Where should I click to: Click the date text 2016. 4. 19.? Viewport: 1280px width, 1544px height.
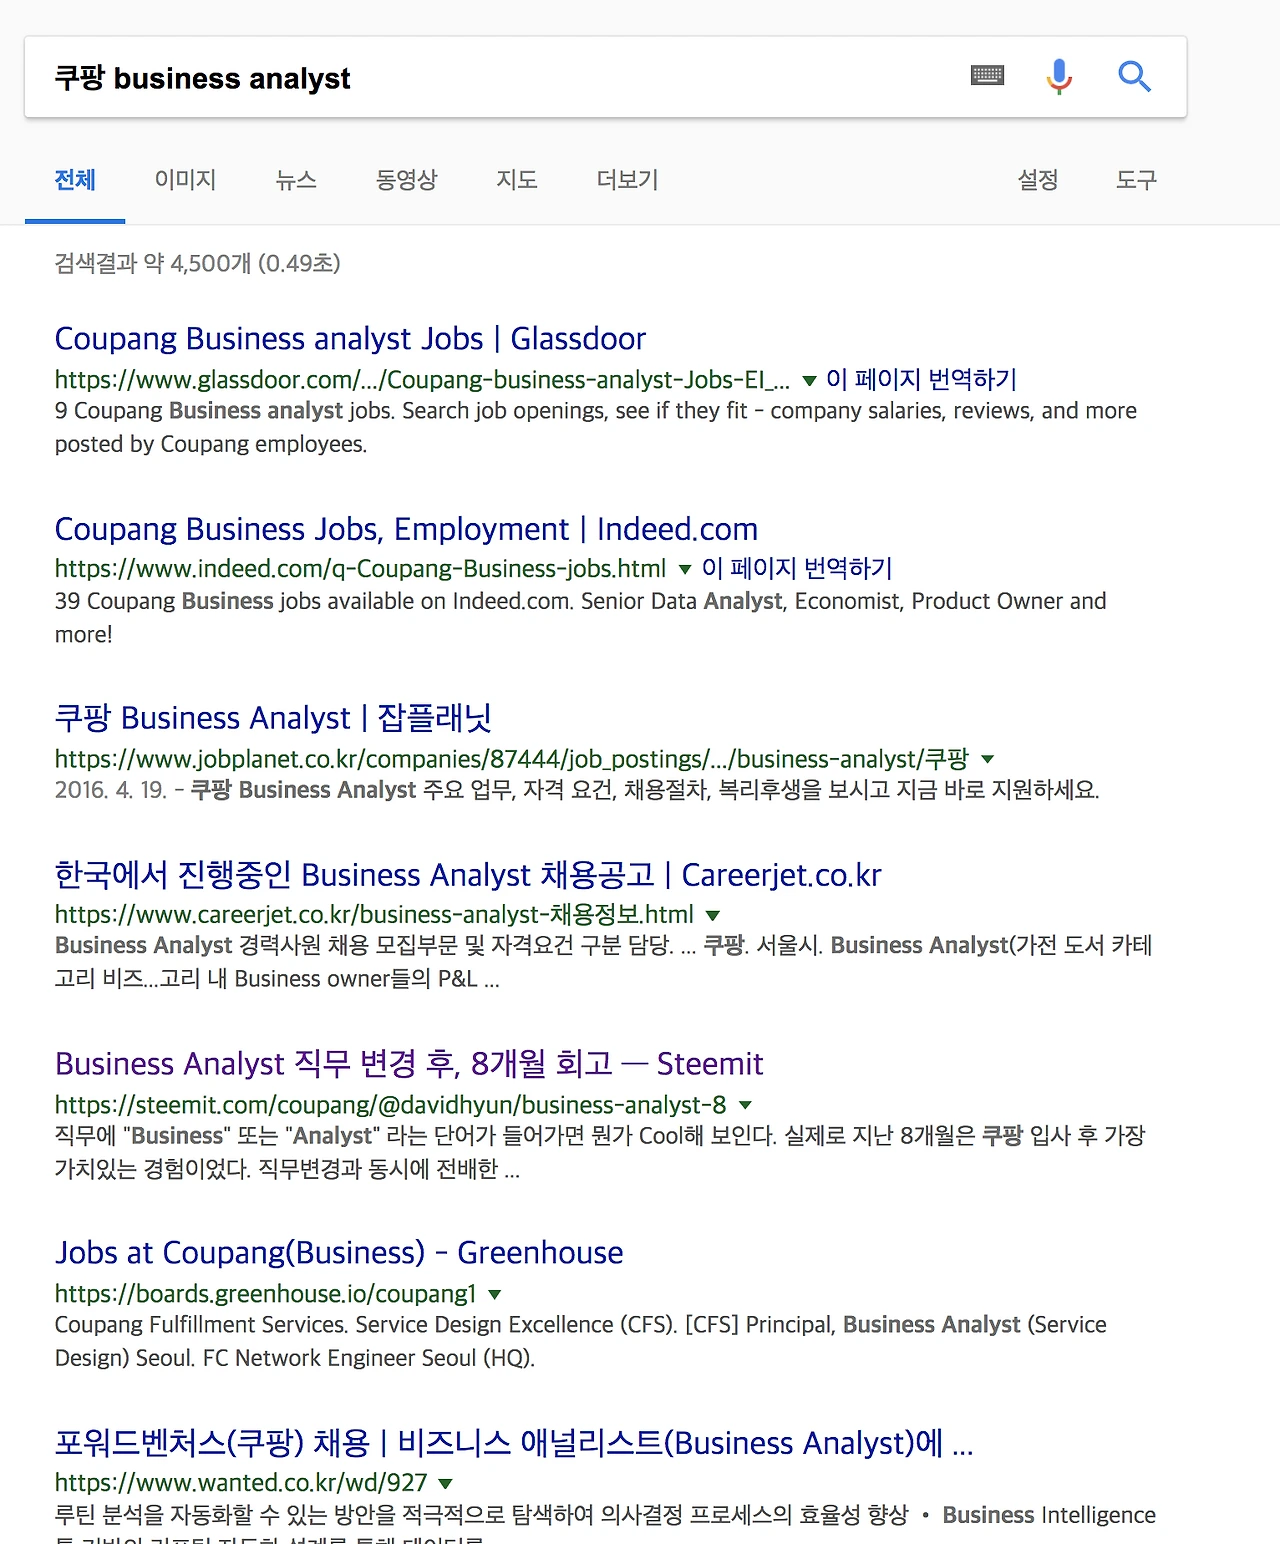click(x=111, y=790)
